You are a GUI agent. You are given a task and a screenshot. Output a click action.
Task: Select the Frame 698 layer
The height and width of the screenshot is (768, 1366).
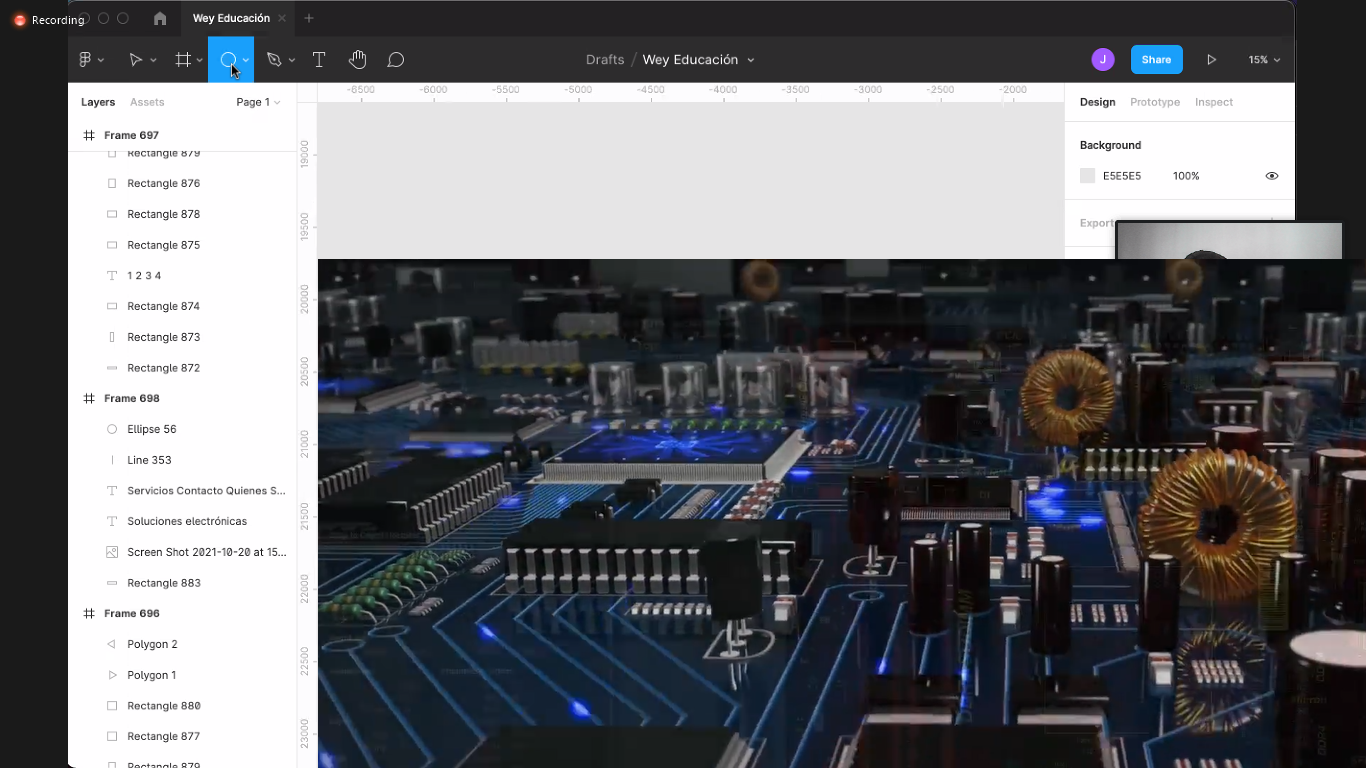[132, 398]
